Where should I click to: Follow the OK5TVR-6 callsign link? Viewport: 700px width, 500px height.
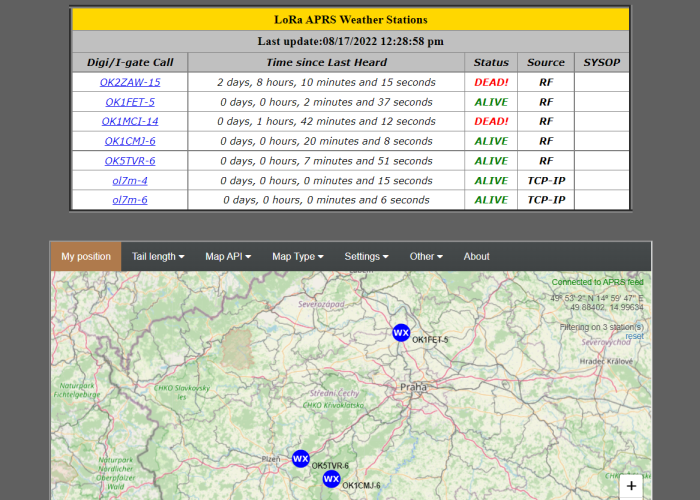click(x=130, y=161)
